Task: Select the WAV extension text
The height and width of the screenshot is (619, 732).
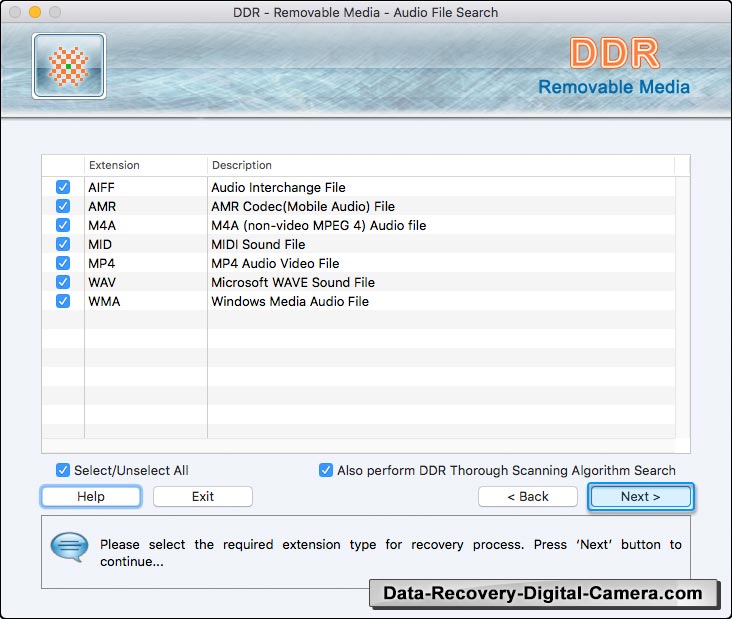Action: coord(102,282)
